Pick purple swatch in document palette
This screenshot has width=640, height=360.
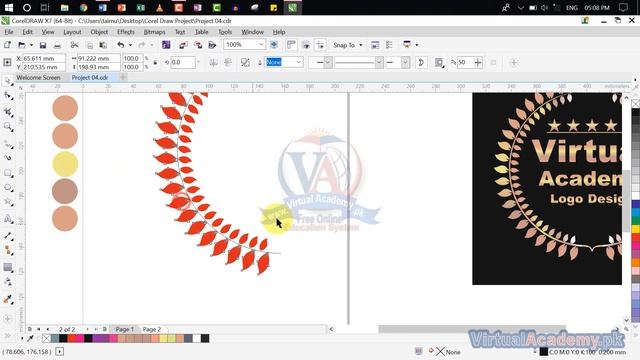pos(96,338)
